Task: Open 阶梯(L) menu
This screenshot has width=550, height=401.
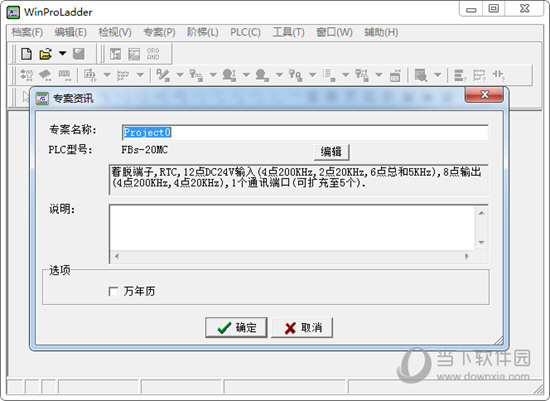Action: point(203,32)
